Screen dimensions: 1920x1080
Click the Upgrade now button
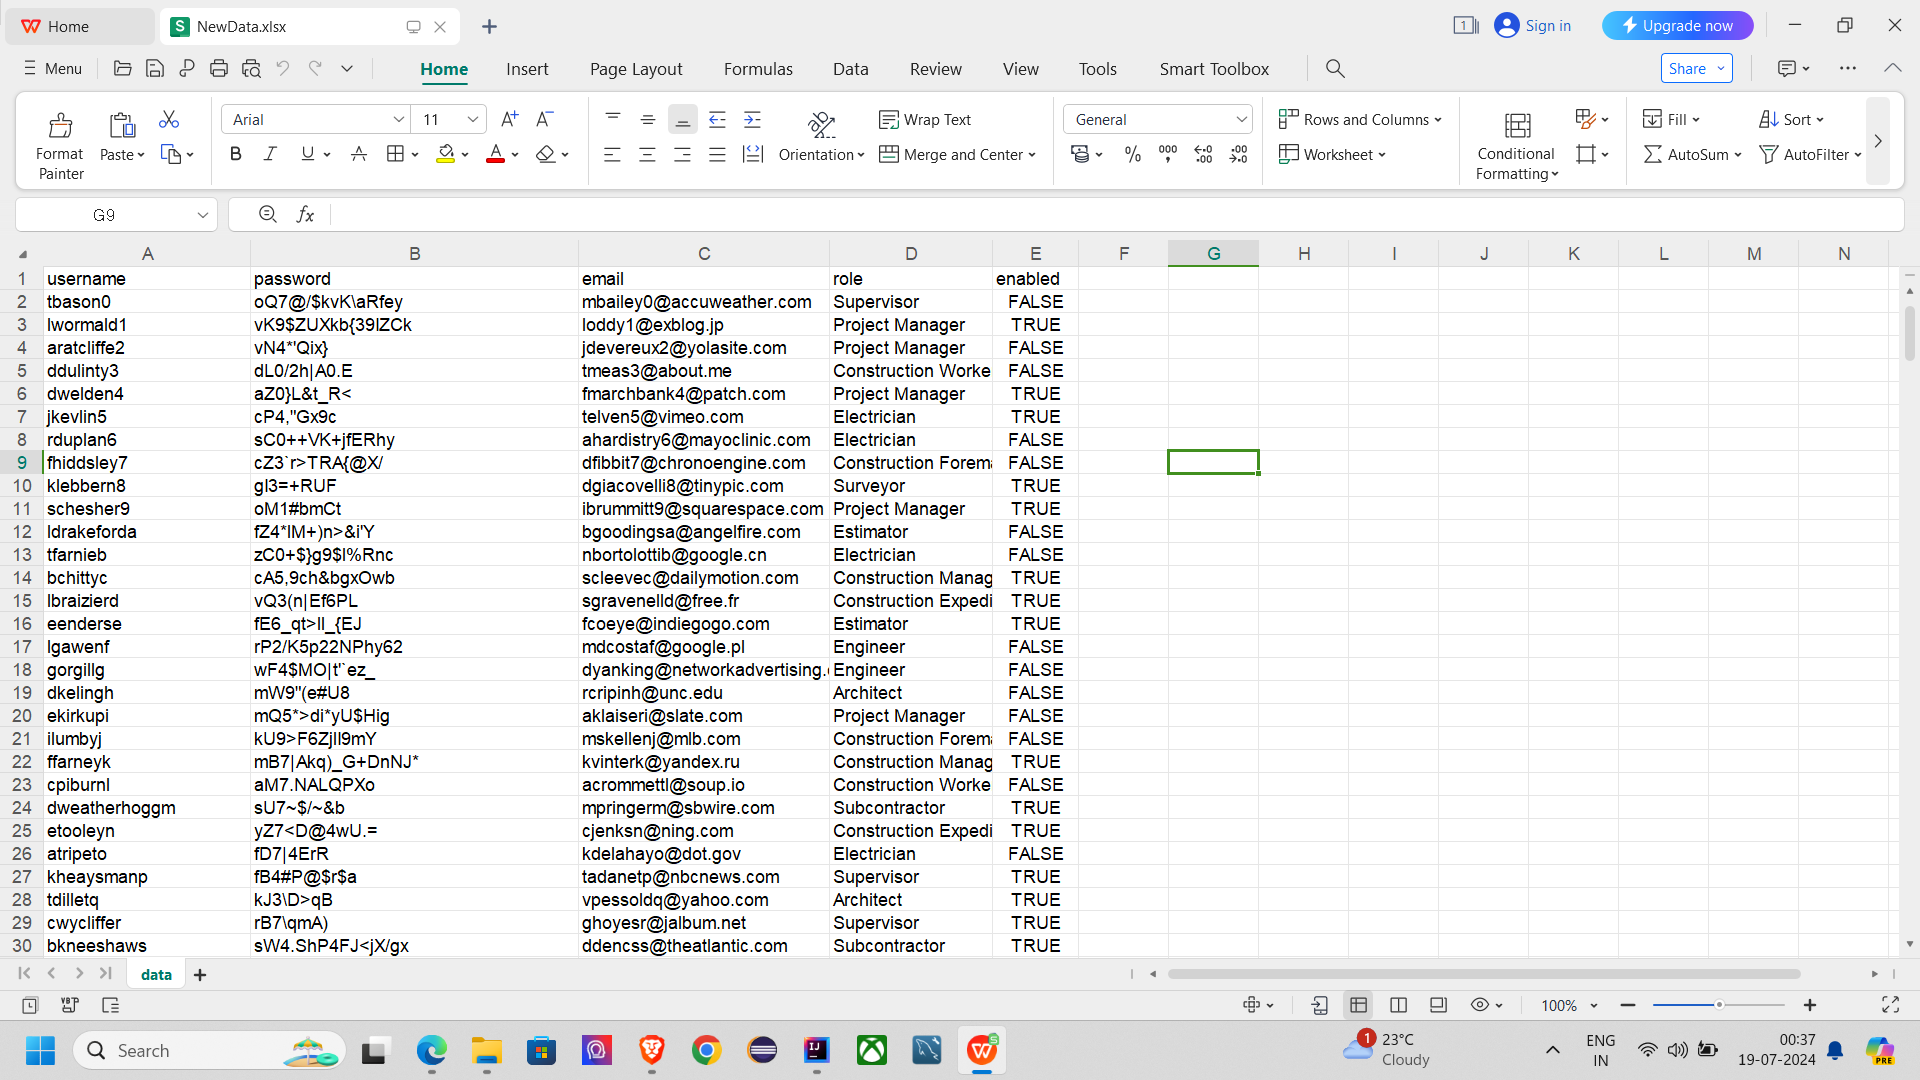coord(1677,26)
